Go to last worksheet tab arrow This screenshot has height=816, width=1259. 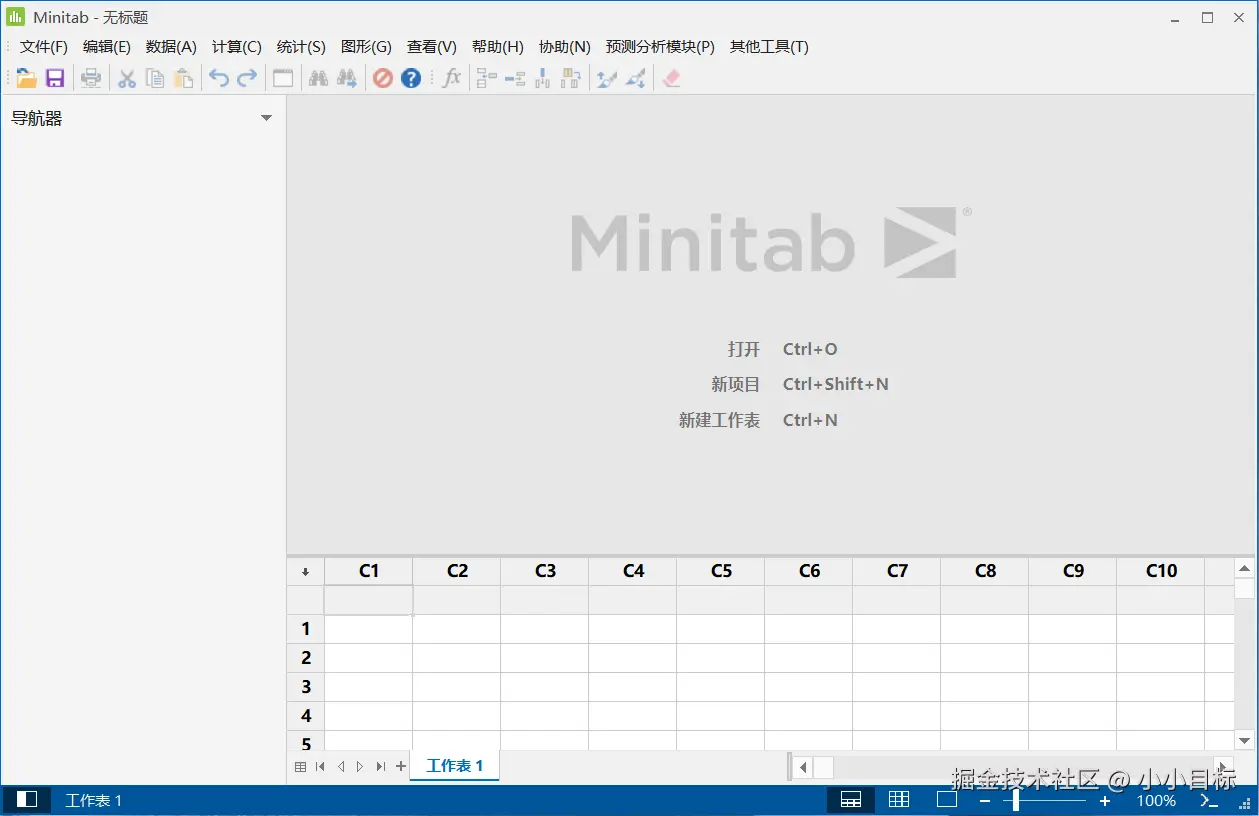(380, 767)
